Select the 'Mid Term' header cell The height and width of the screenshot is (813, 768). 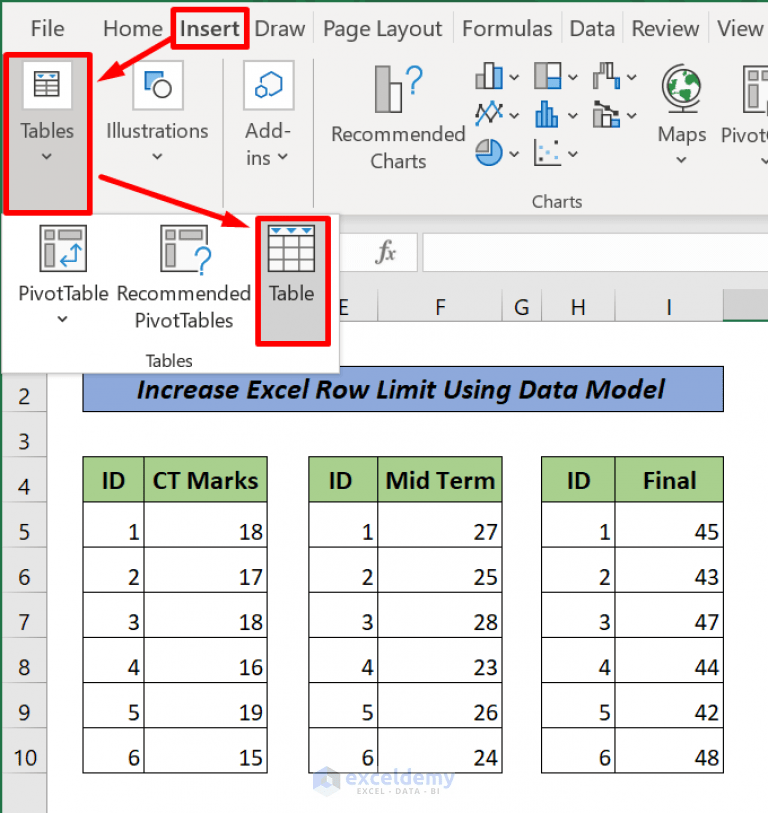[440, 480]
